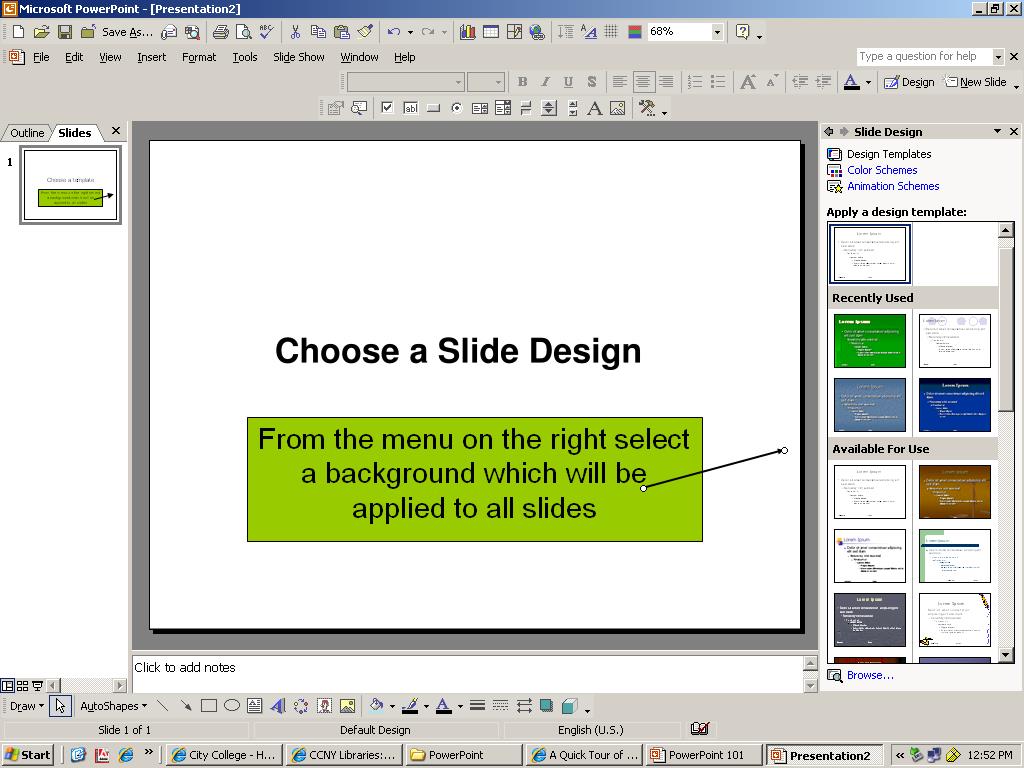The image size is (1024, 768).
Task: Copy the selection
Action: coord(318,31)
